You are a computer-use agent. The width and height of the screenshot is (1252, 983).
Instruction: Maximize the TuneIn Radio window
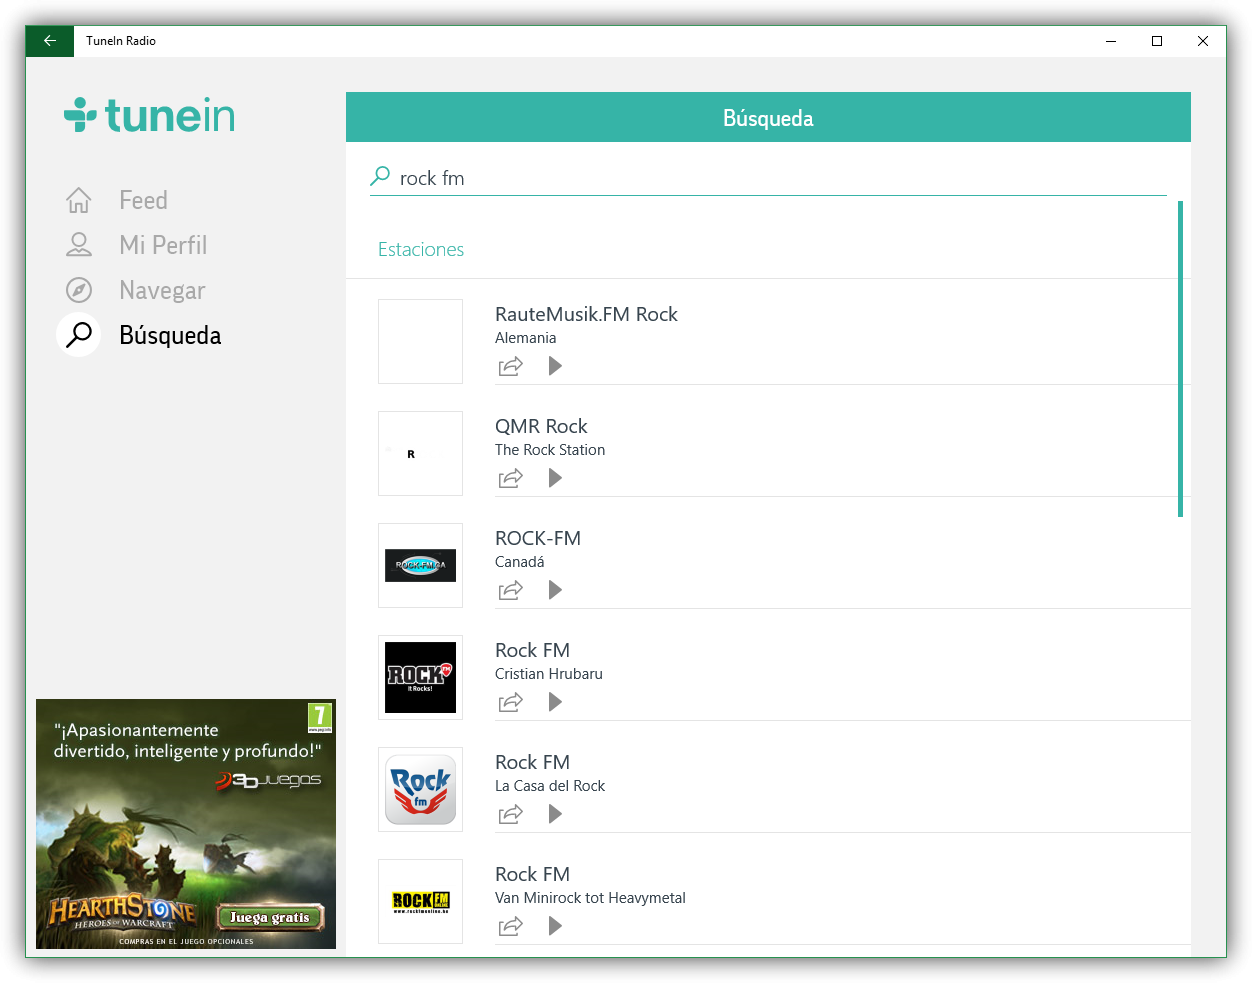(x=1157, y=41)
